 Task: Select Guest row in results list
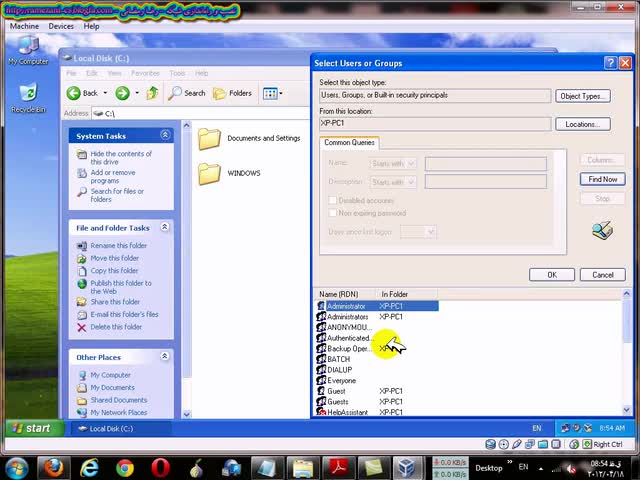point(378,391)
